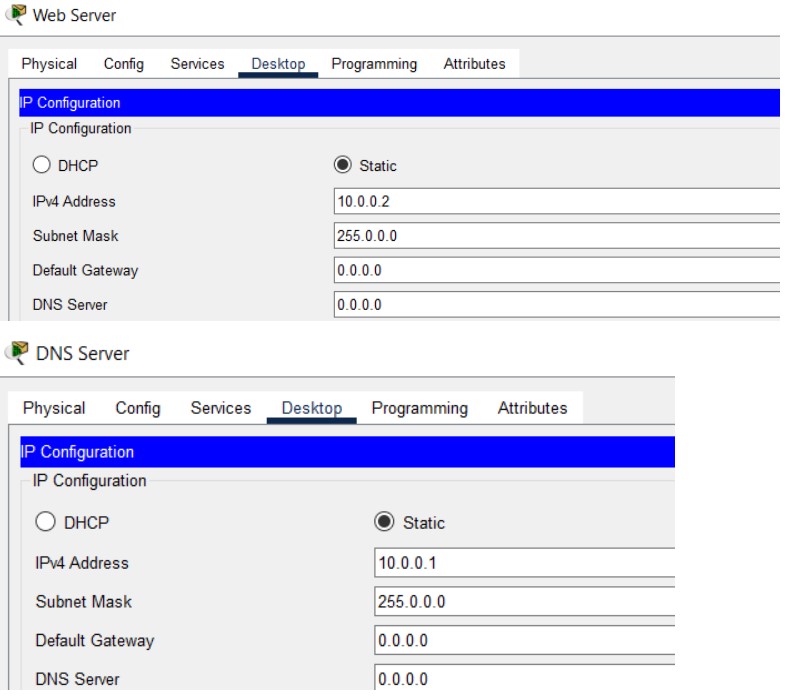The width and height of the screenshot is (788, 697).
Task: Open Physical tab in Web Server window
Action: [49, 64]
